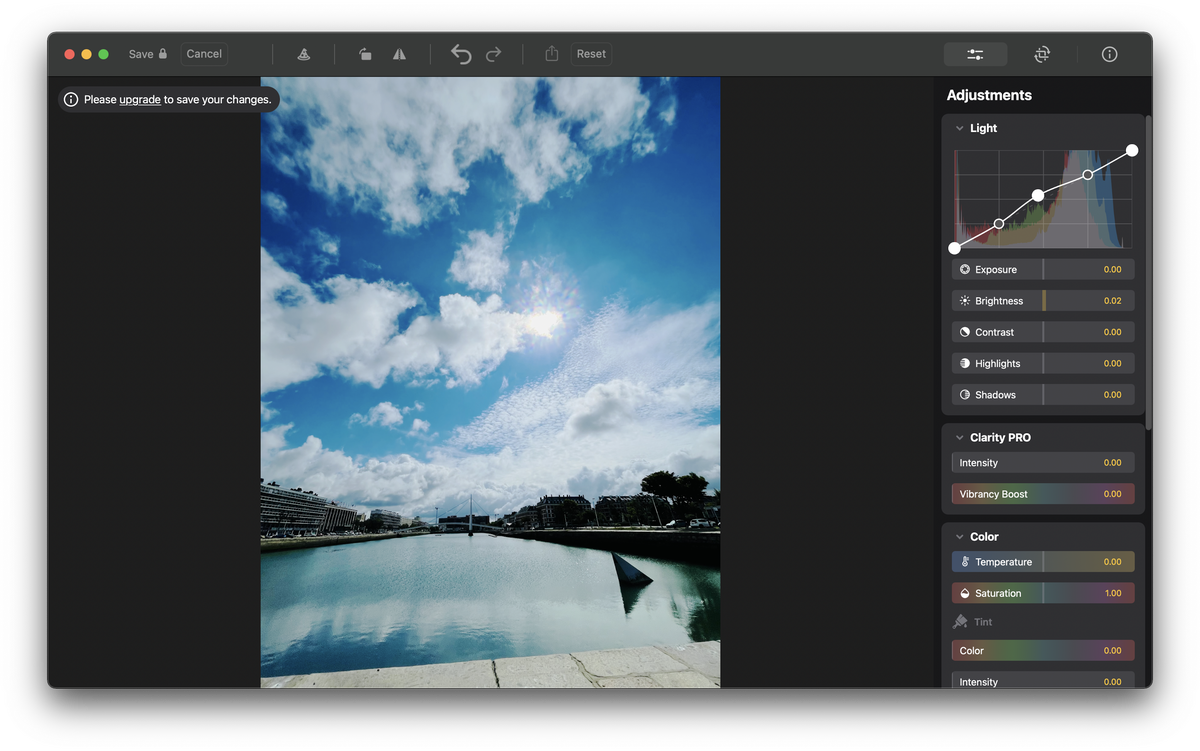Click the auto-enhance cone icon in toolbar

(x=304, y=54)
